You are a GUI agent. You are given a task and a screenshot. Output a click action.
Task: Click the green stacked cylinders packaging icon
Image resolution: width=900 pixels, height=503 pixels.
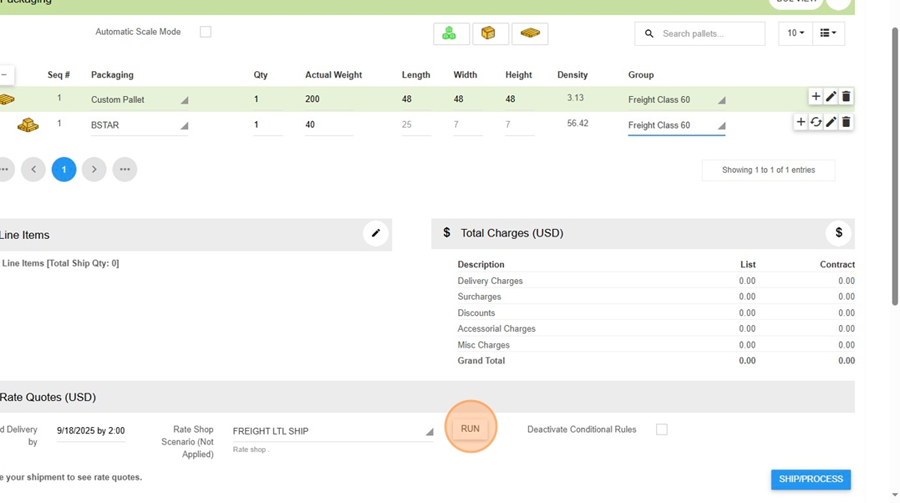pos(450,34)
